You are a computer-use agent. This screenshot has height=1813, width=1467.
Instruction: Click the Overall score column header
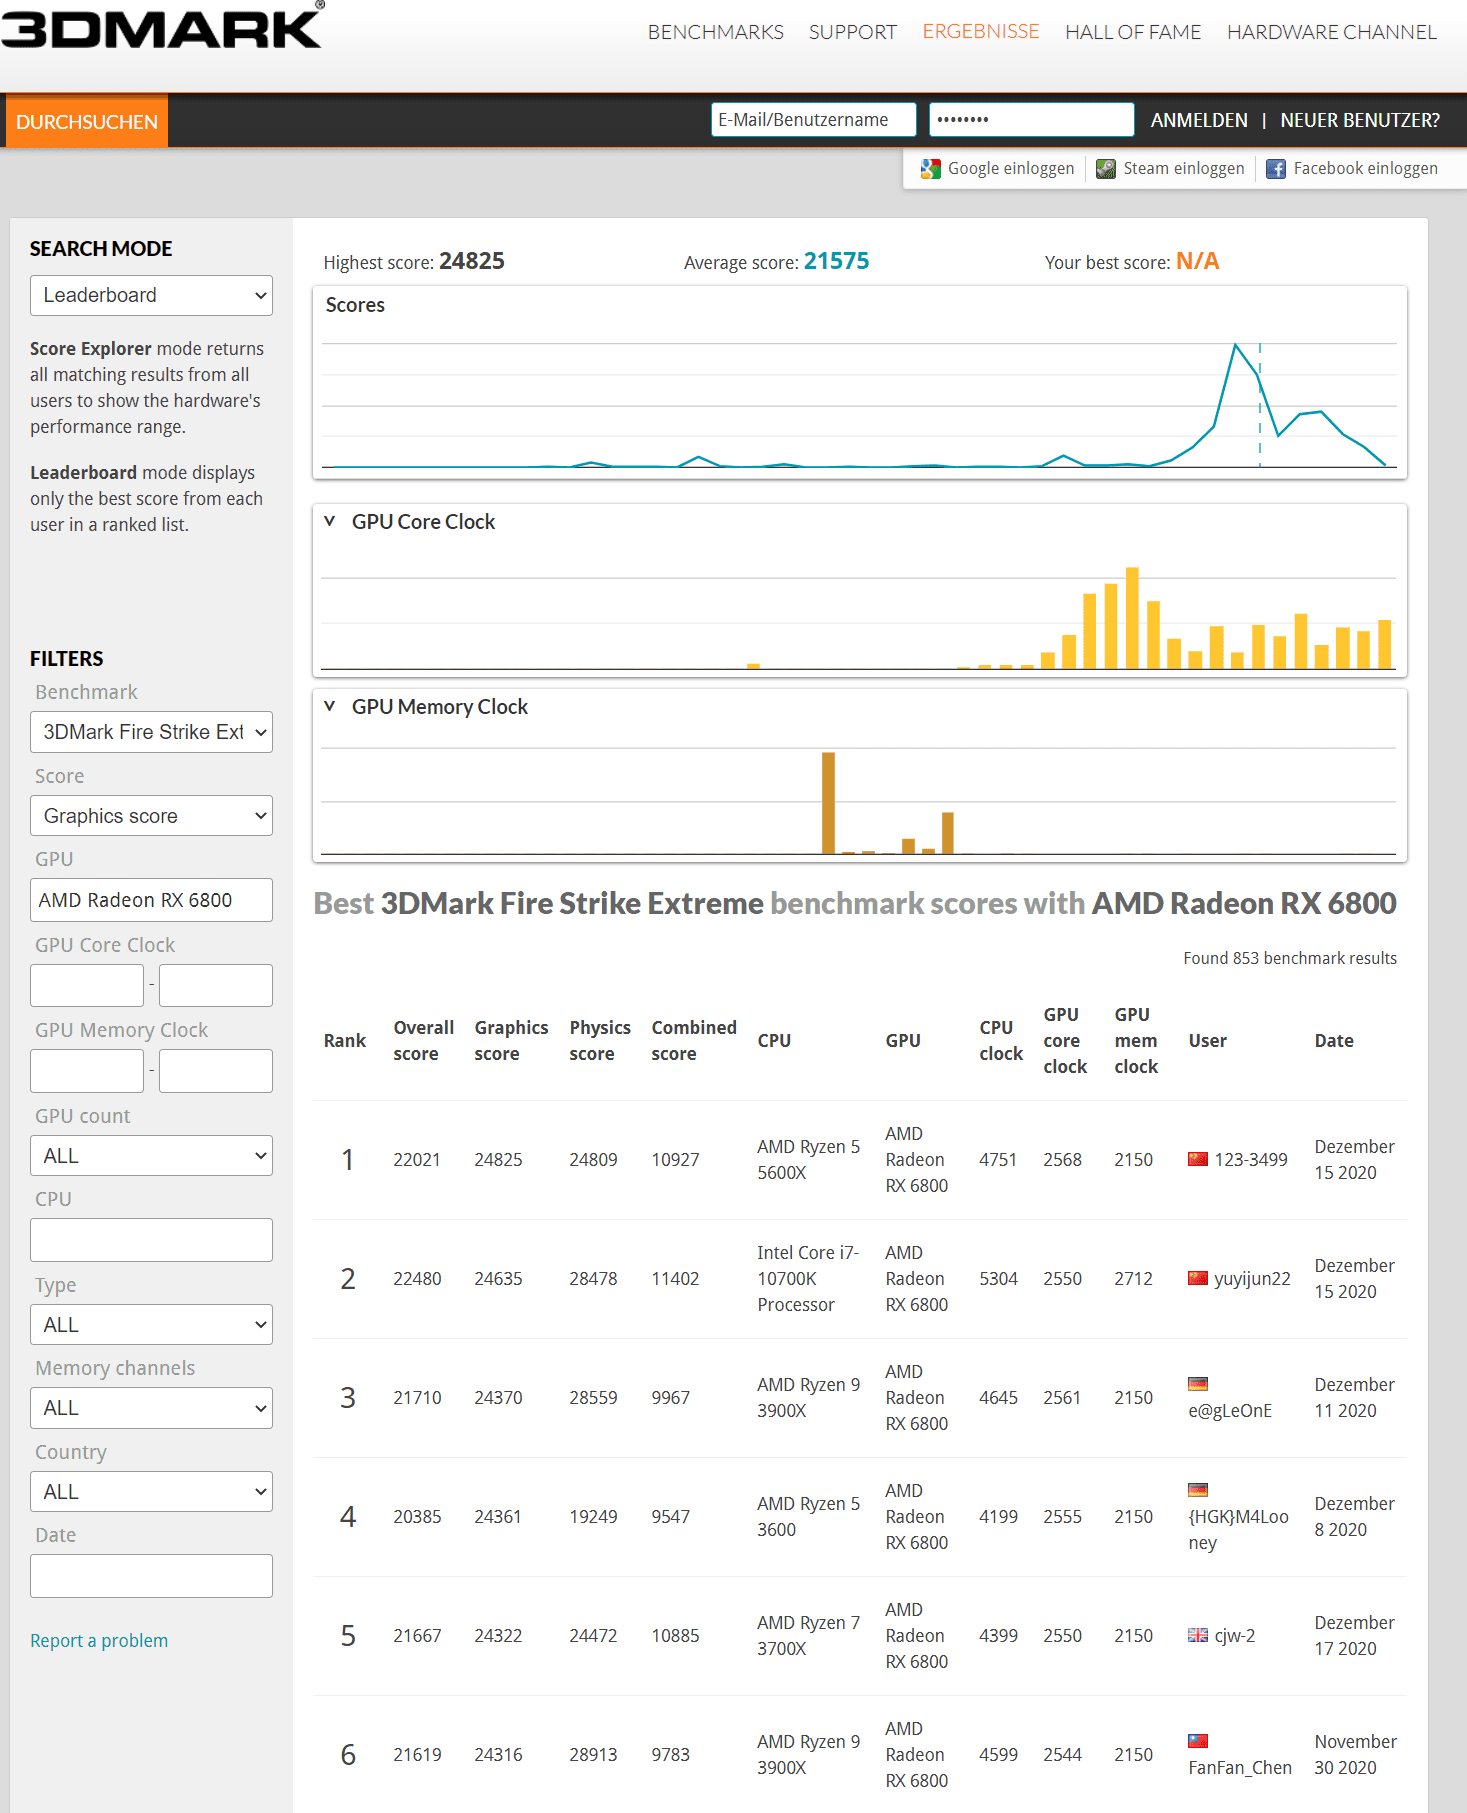423,1041
